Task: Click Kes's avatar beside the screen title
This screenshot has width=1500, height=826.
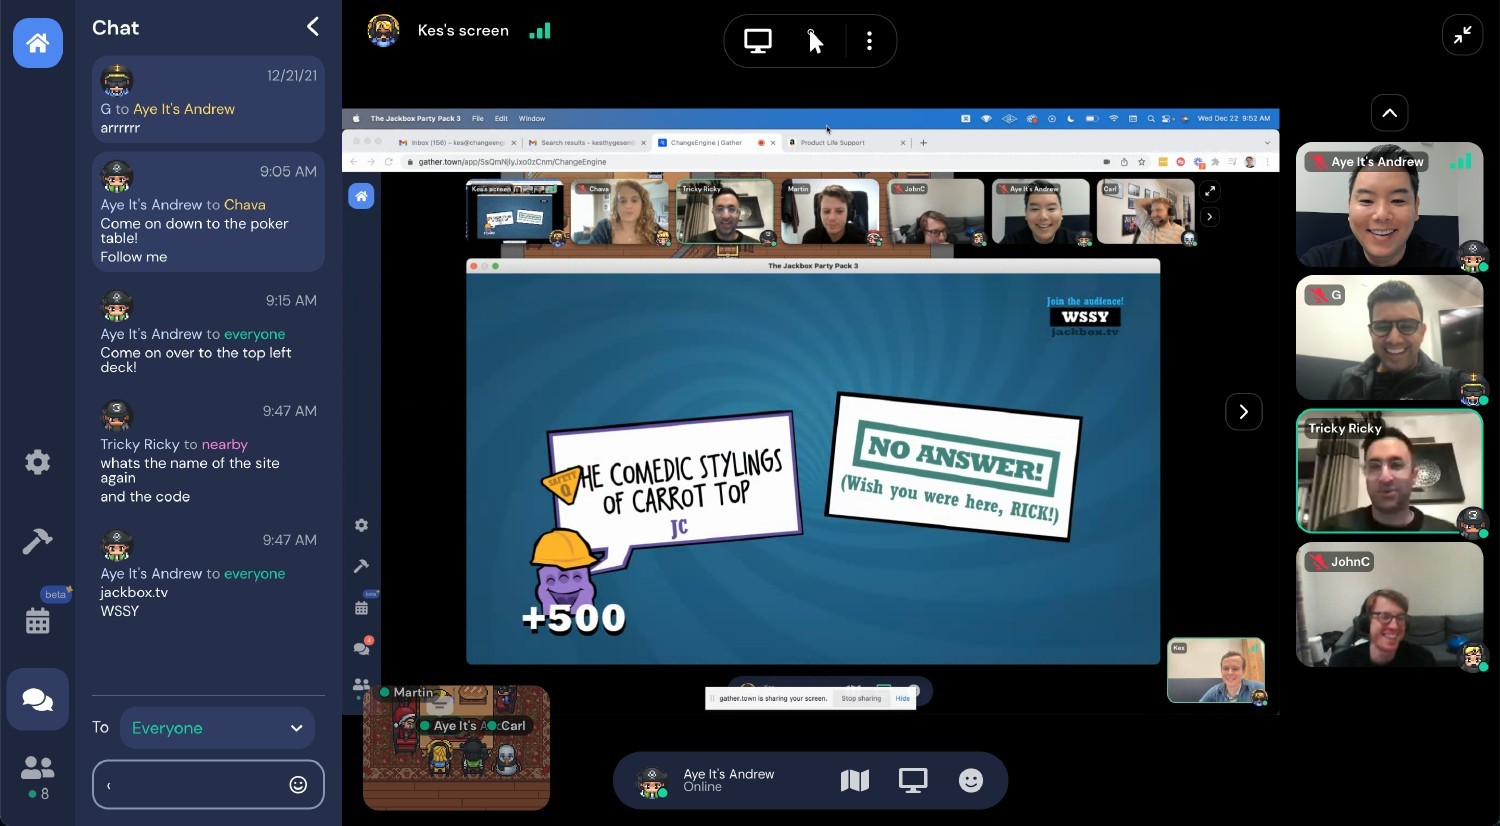Action: click(383, 31)
